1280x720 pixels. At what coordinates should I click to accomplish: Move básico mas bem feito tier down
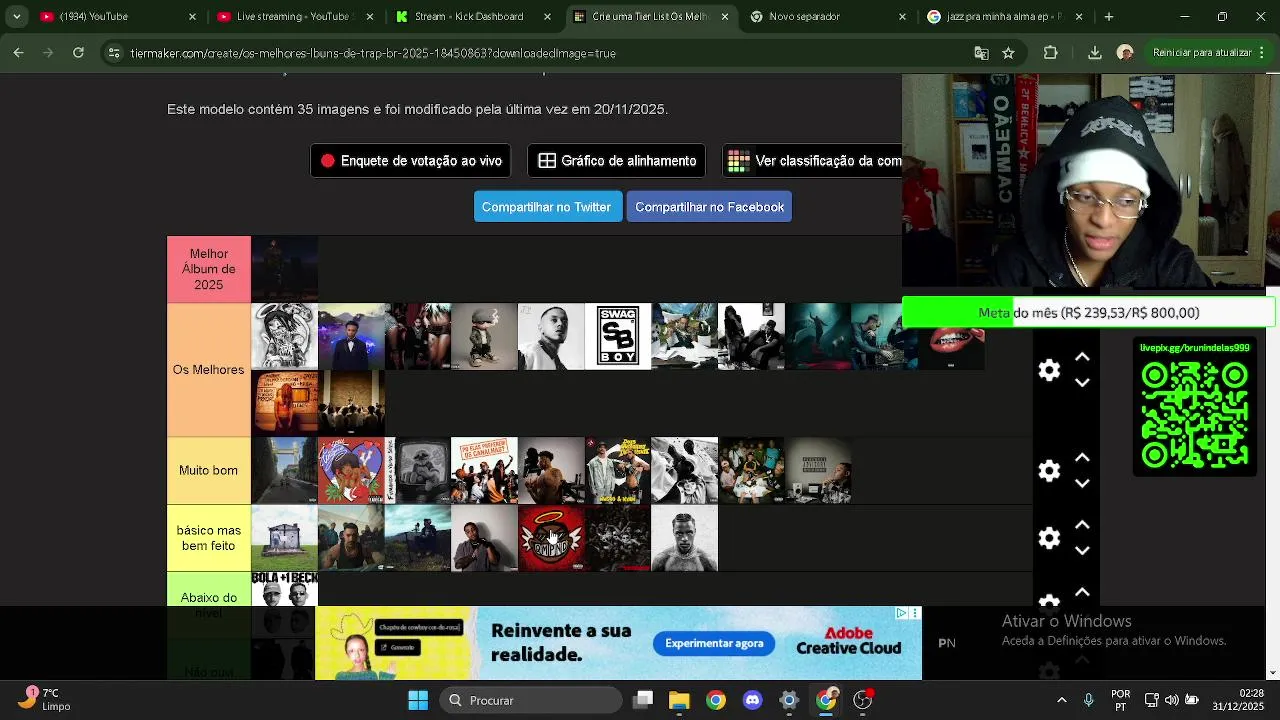1082,551
